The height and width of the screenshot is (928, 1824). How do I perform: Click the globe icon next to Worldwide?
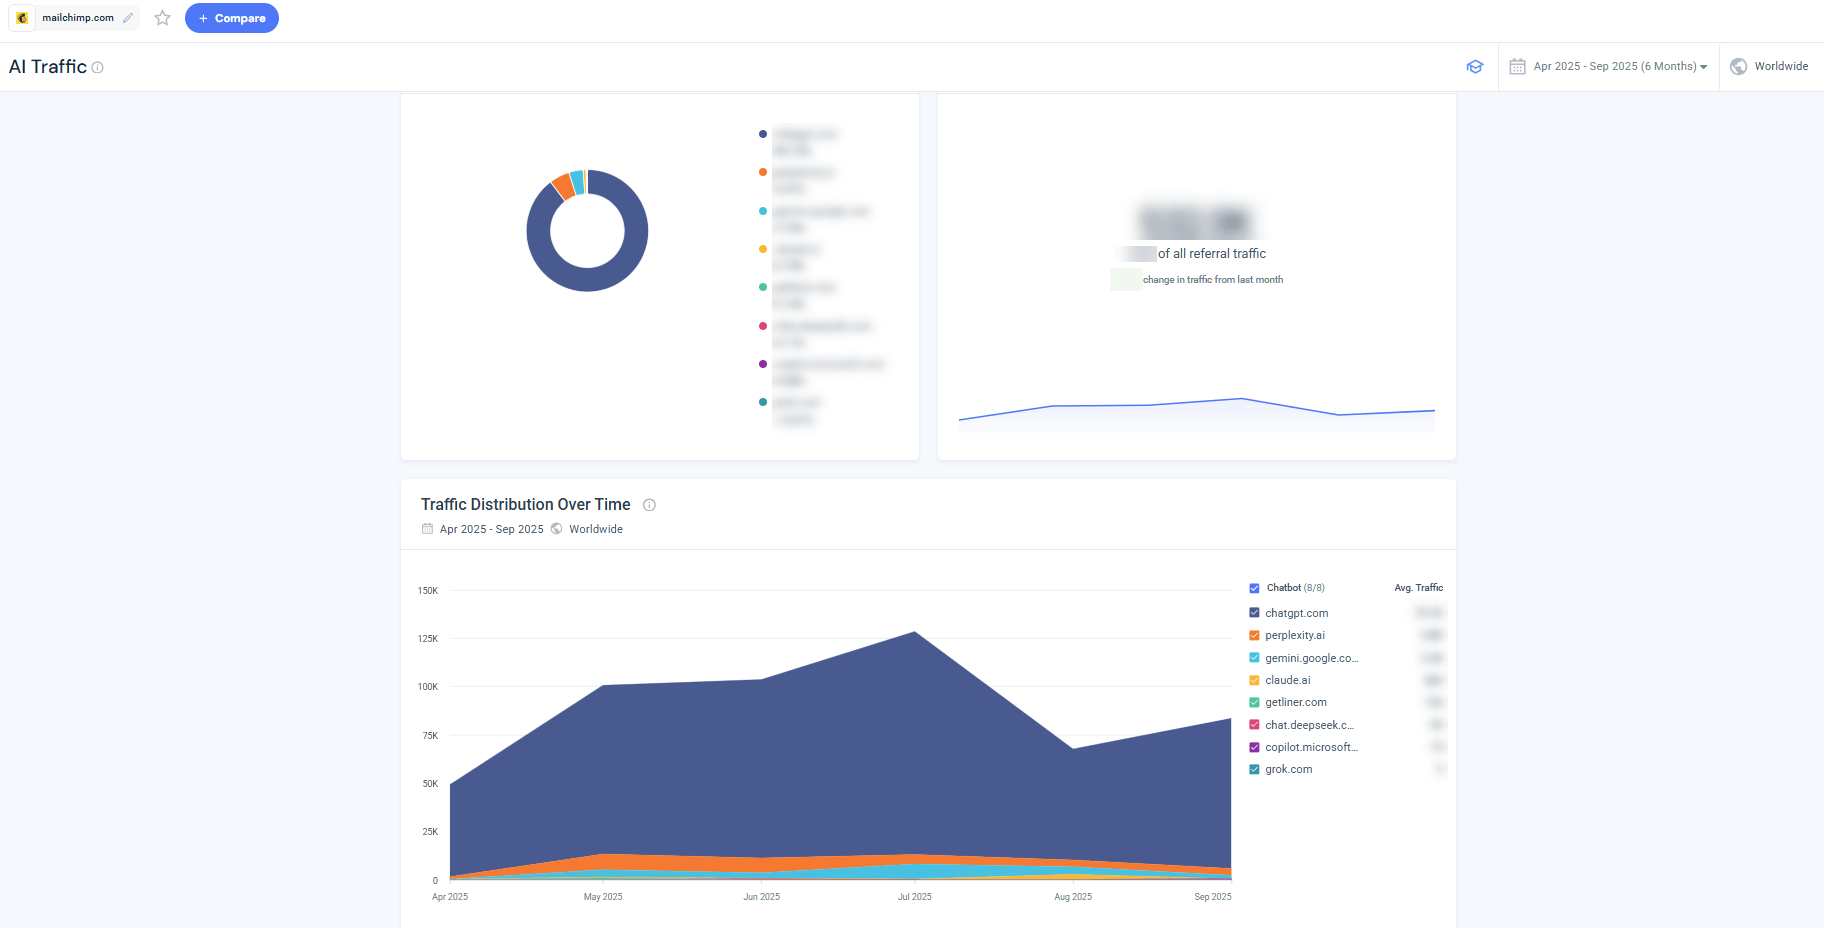point(1737,66)
